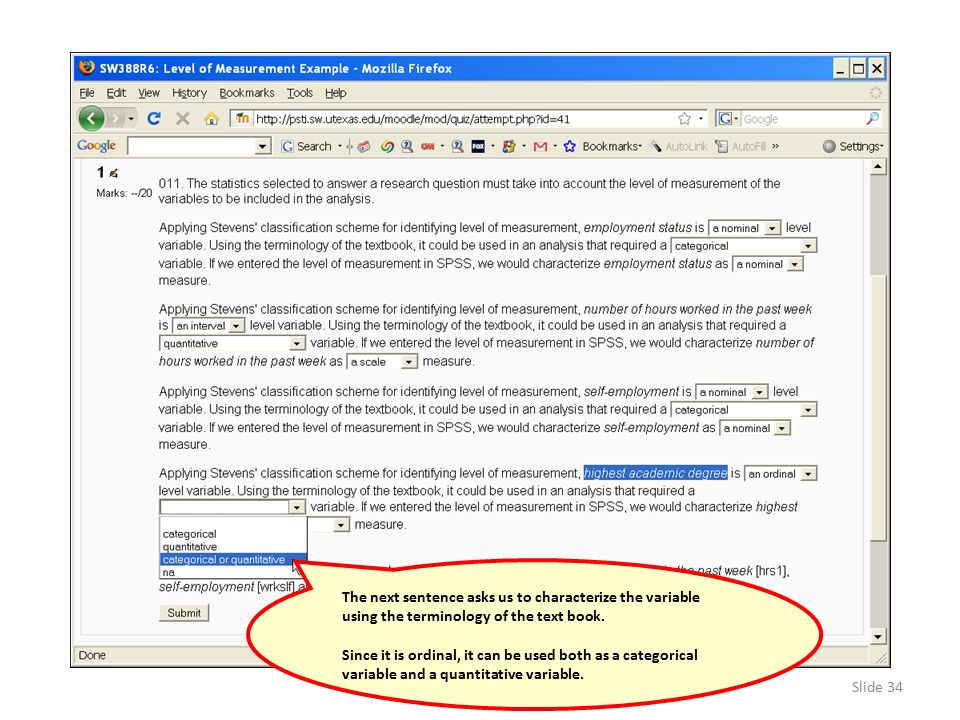Open the 'quantitative' variable dropdown
The height and width of the screenshot is (720, 960).
pyautogui.click(x=232, y=343)
